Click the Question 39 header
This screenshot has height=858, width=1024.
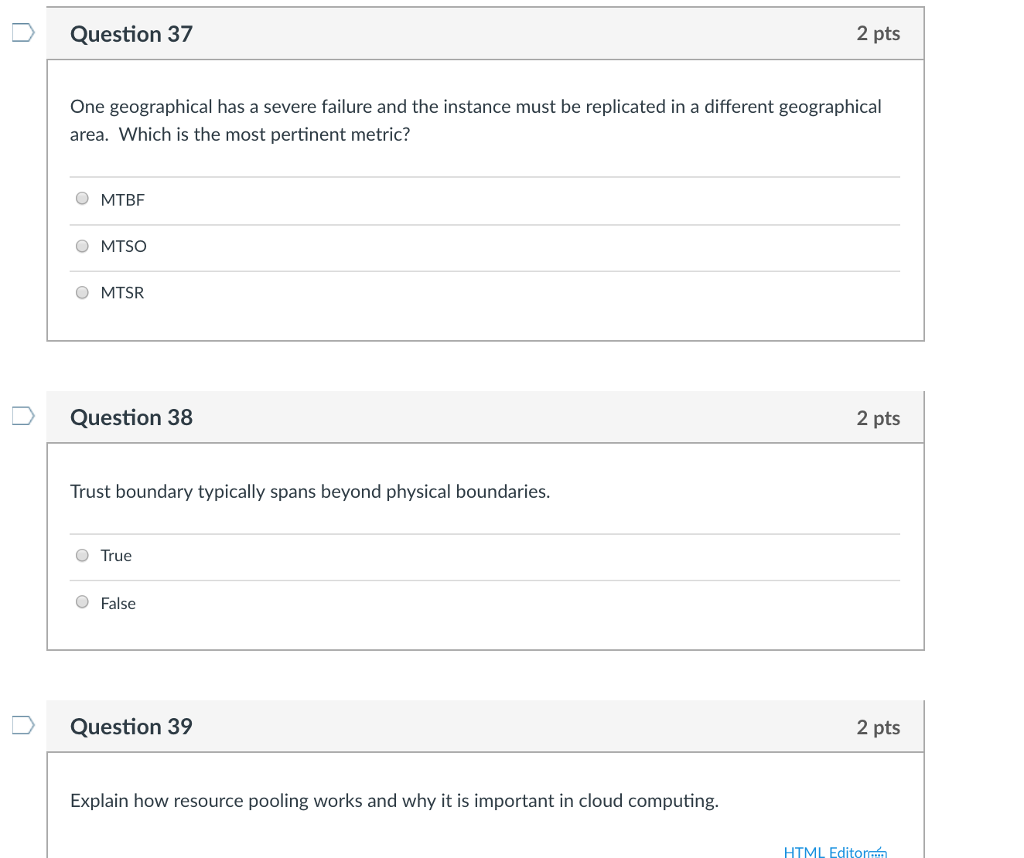[131, 727]
